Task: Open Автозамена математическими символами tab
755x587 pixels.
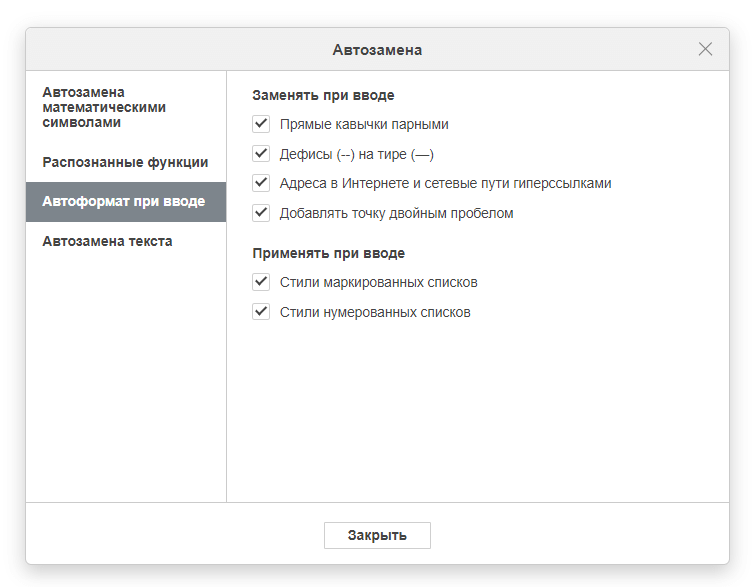Action: tap(104, 107)
